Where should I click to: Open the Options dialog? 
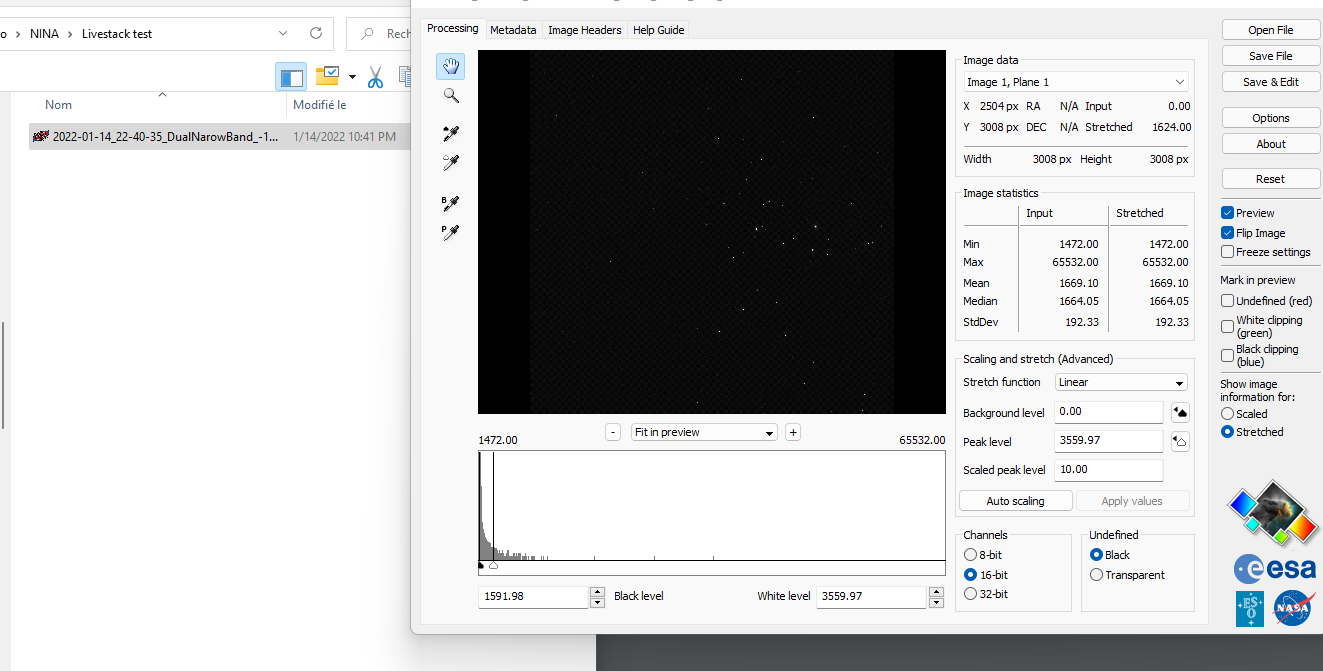1270,118
